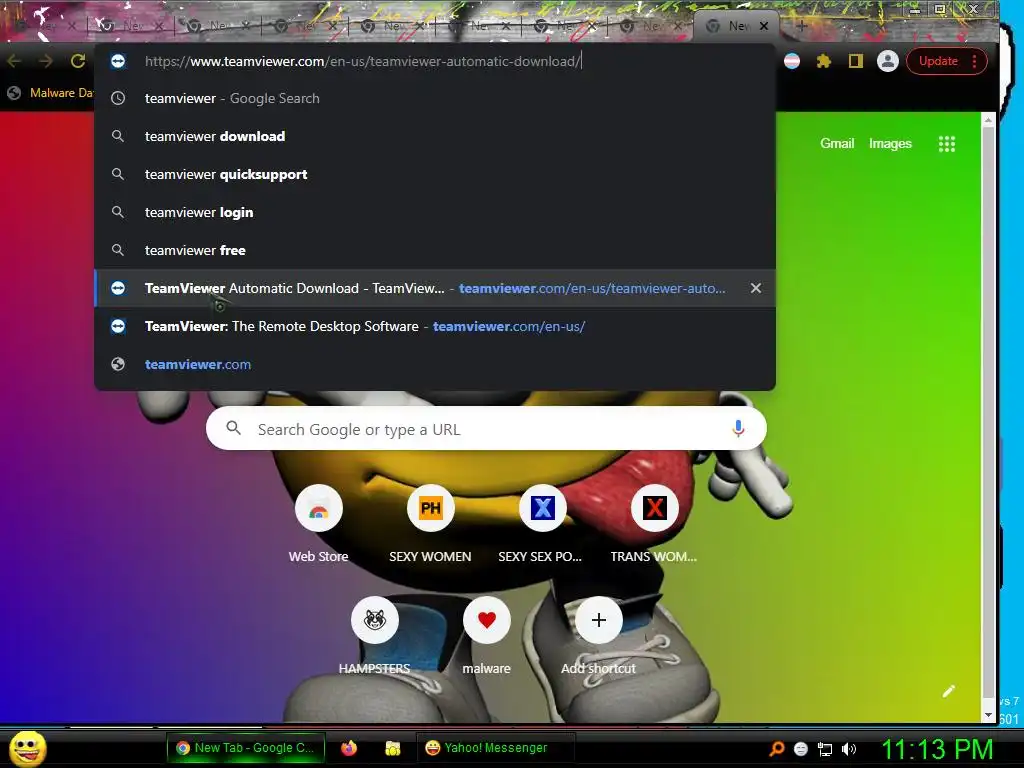Viewport: 1024px width, 768px height.
Task: Remove the Automatic Download suggestion with X
Action: coord(756,288)
